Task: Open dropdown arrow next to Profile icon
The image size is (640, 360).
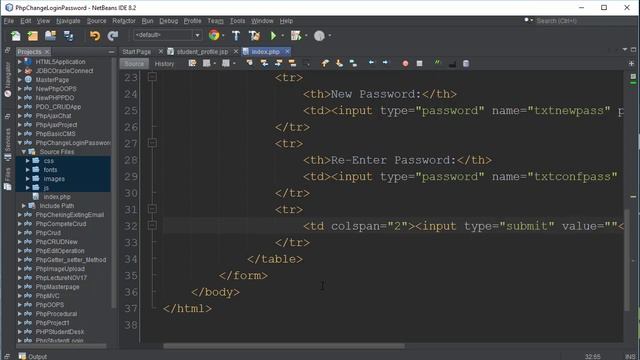Action: 329,36
